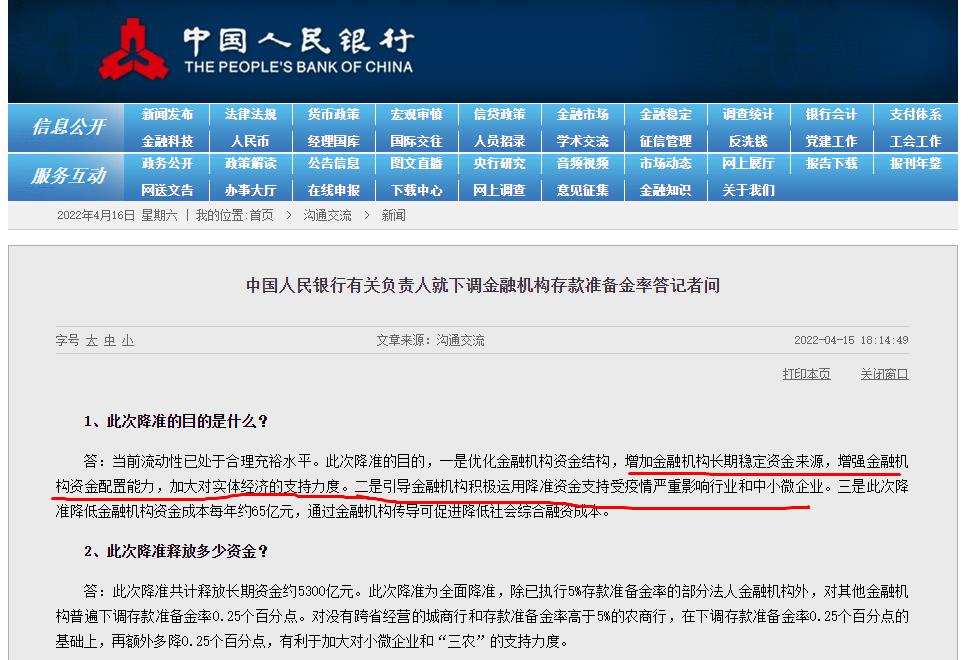Click the 文章来源：沟通交流 text
Screen dimensions: 971x660
(430, 341)
